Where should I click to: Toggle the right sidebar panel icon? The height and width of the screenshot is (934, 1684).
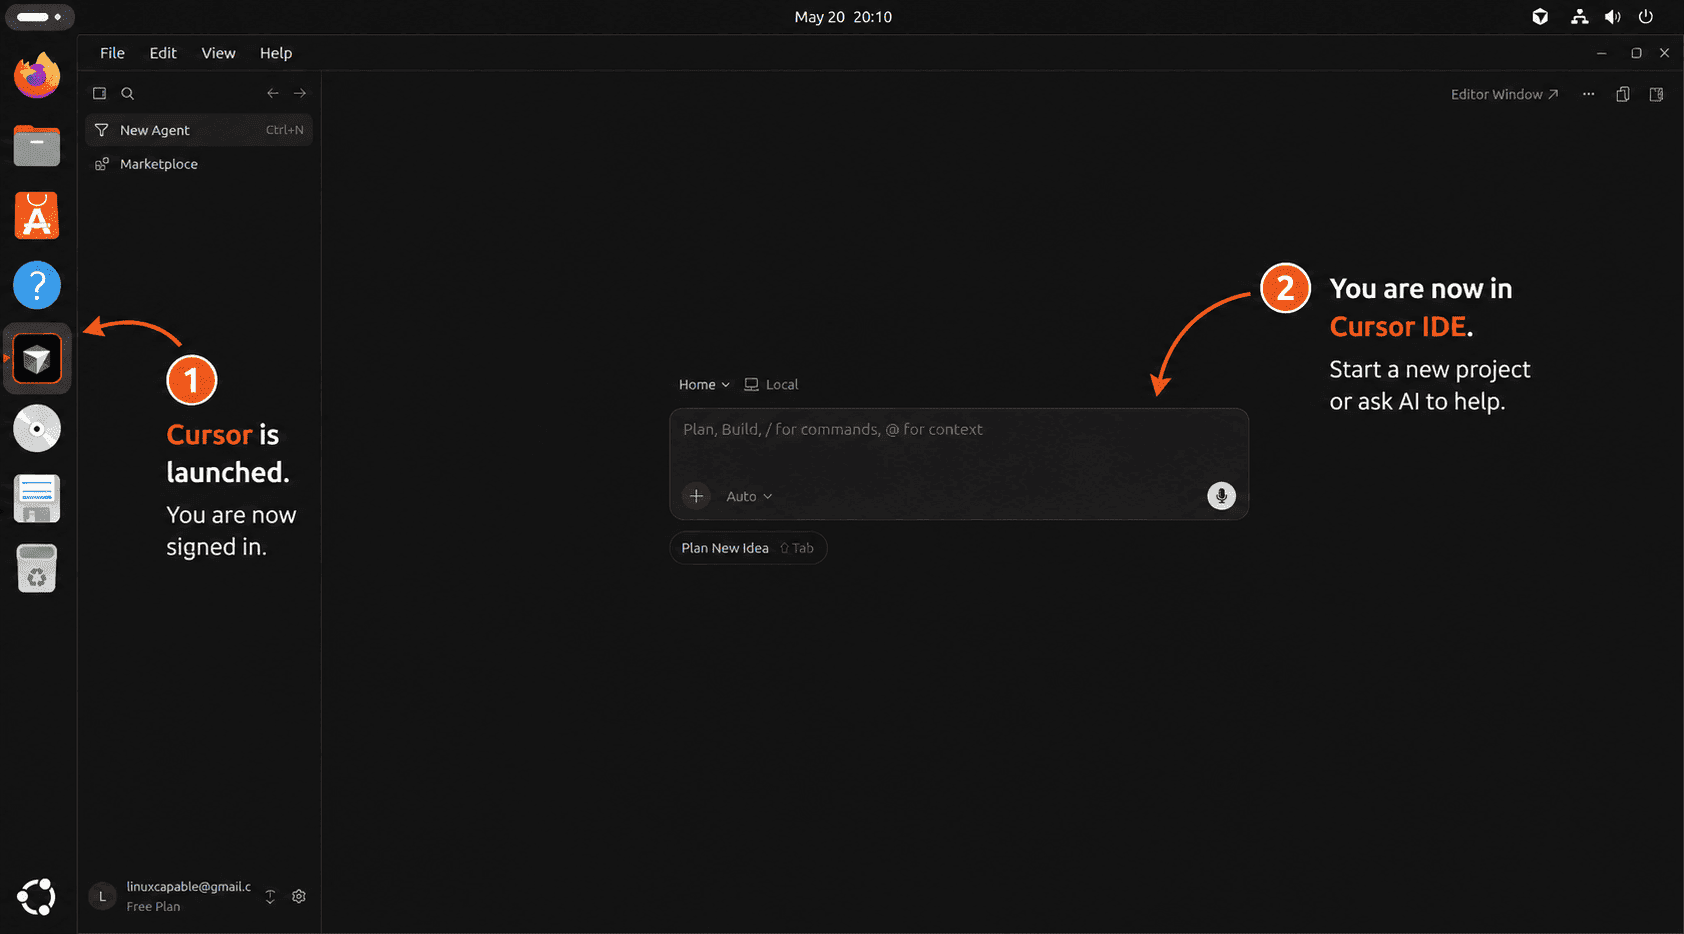coord(1656,94)
